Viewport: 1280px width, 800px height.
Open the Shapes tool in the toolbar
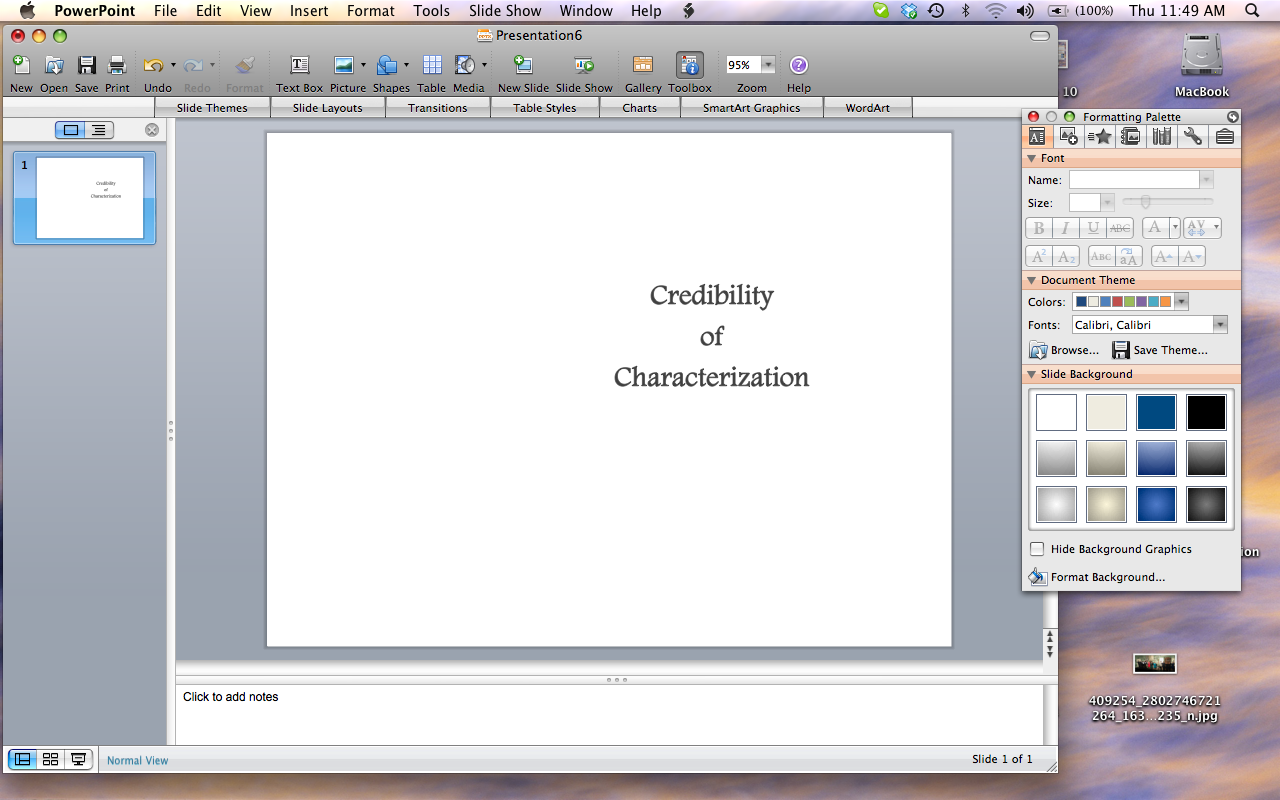pos(386,65)
